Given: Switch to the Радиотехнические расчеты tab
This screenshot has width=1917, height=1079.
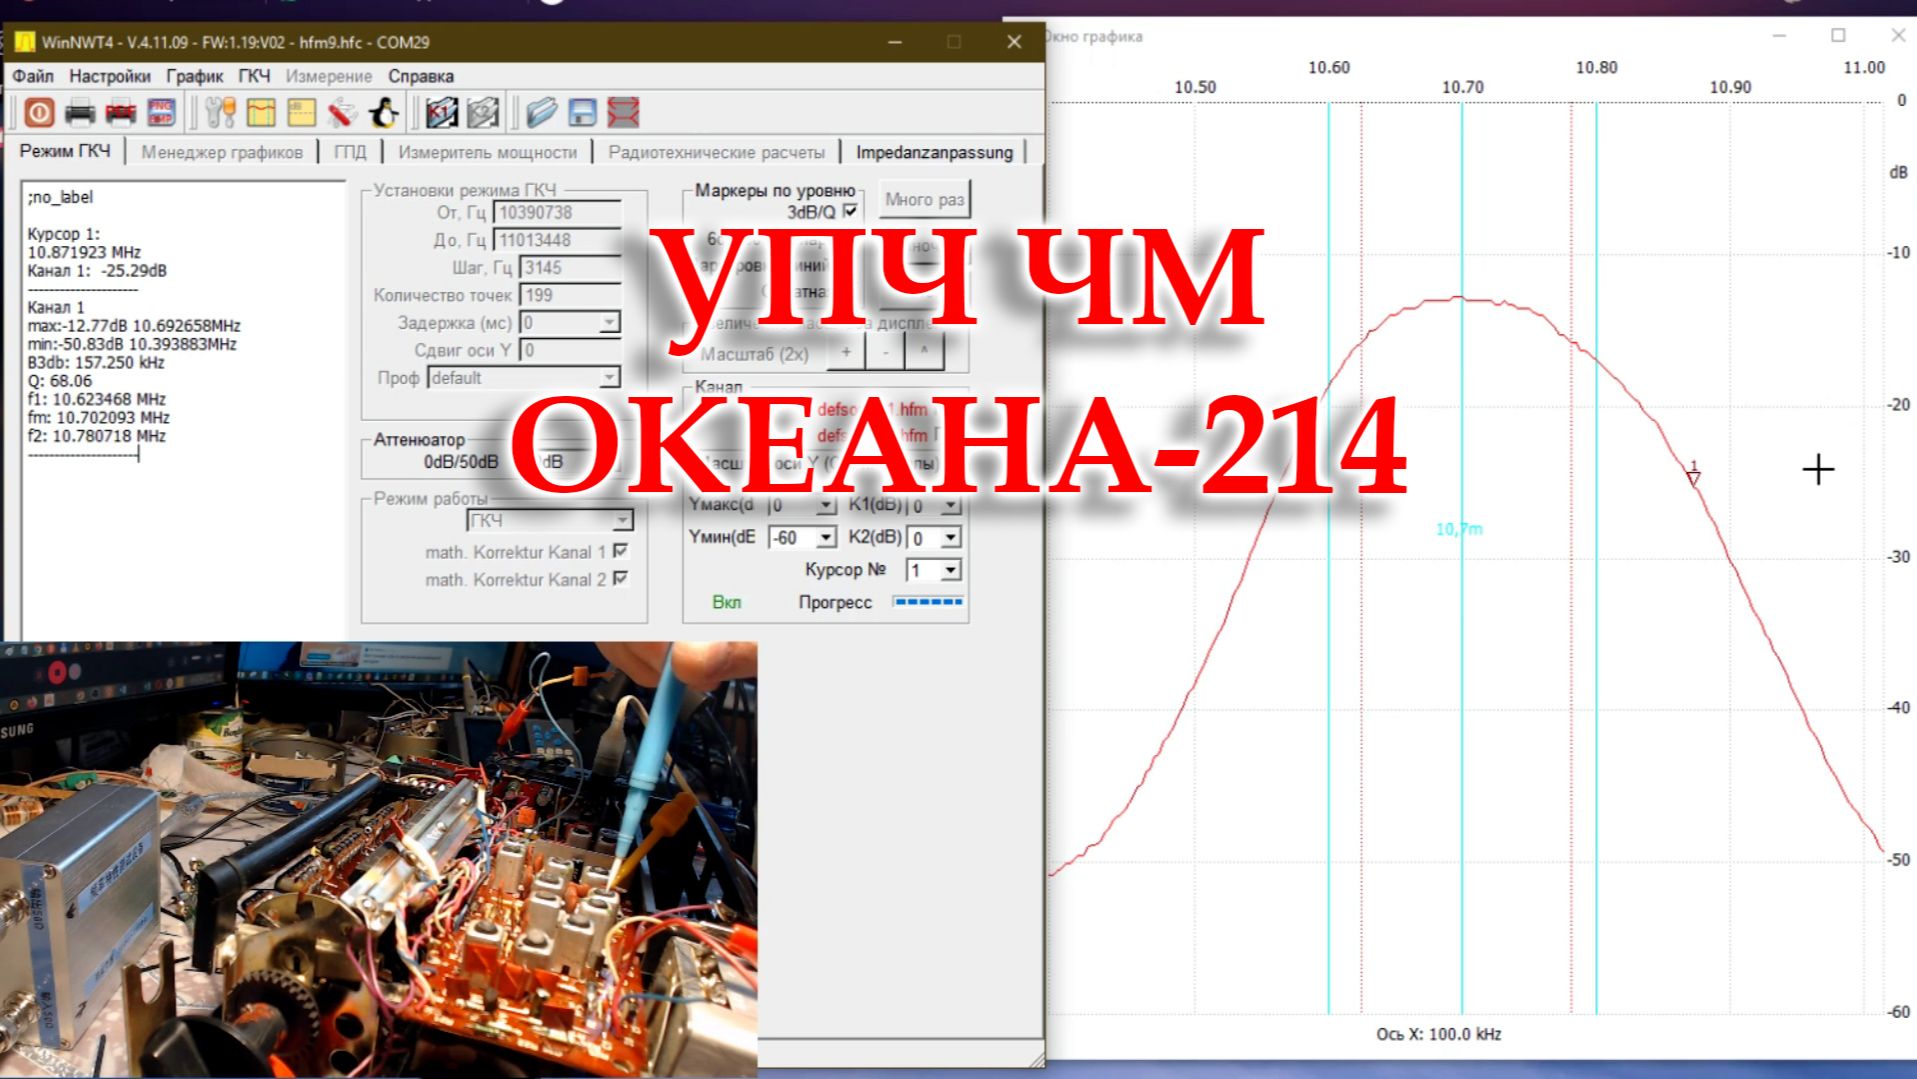Looking at the screenshot, I should (x=717, y=152).
